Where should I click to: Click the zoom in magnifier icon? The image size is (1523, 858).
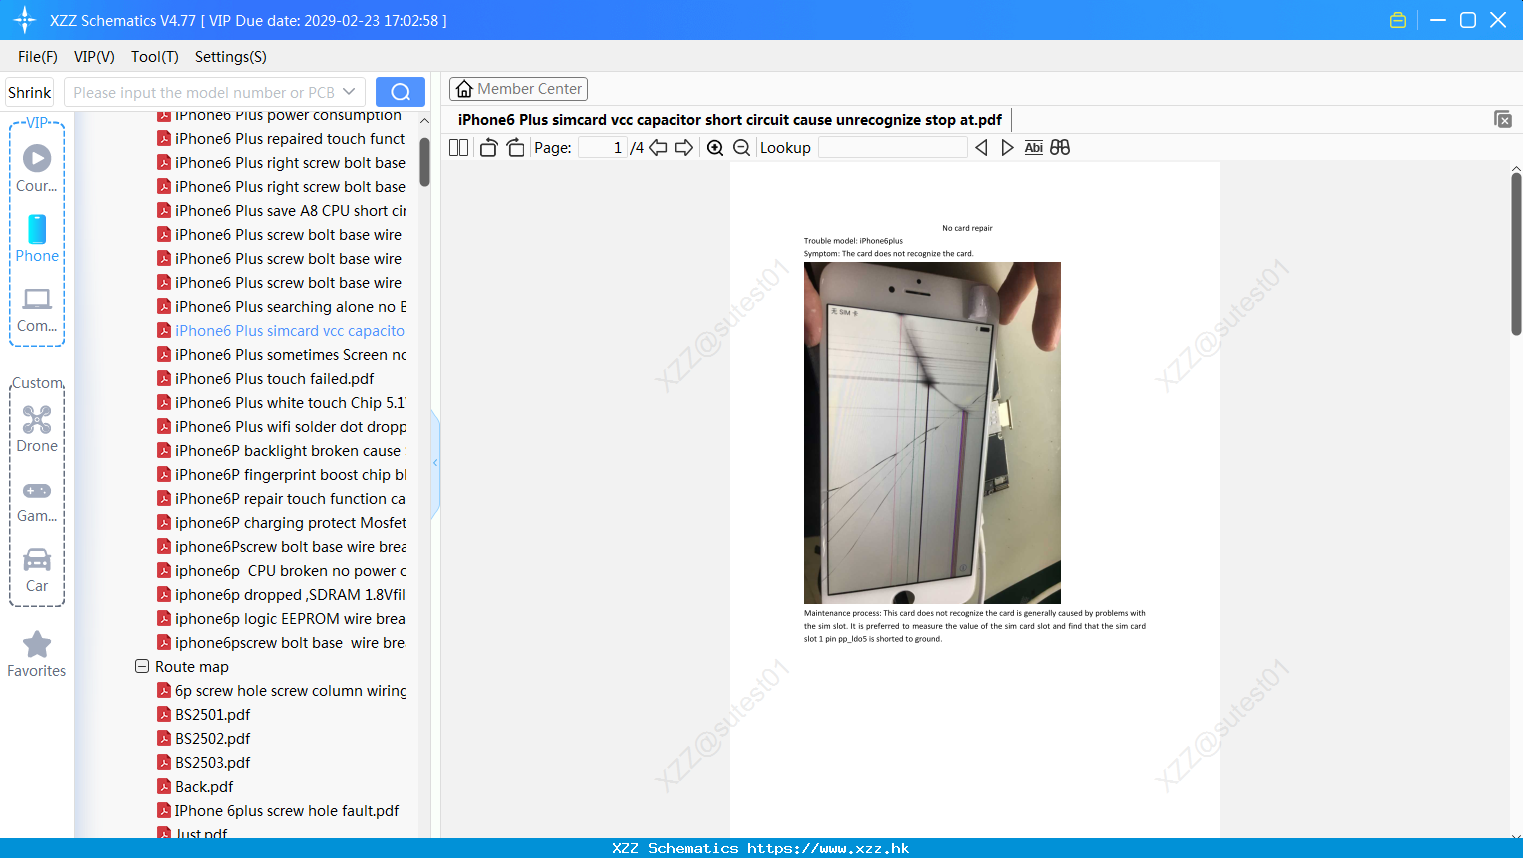coord(715,147)
